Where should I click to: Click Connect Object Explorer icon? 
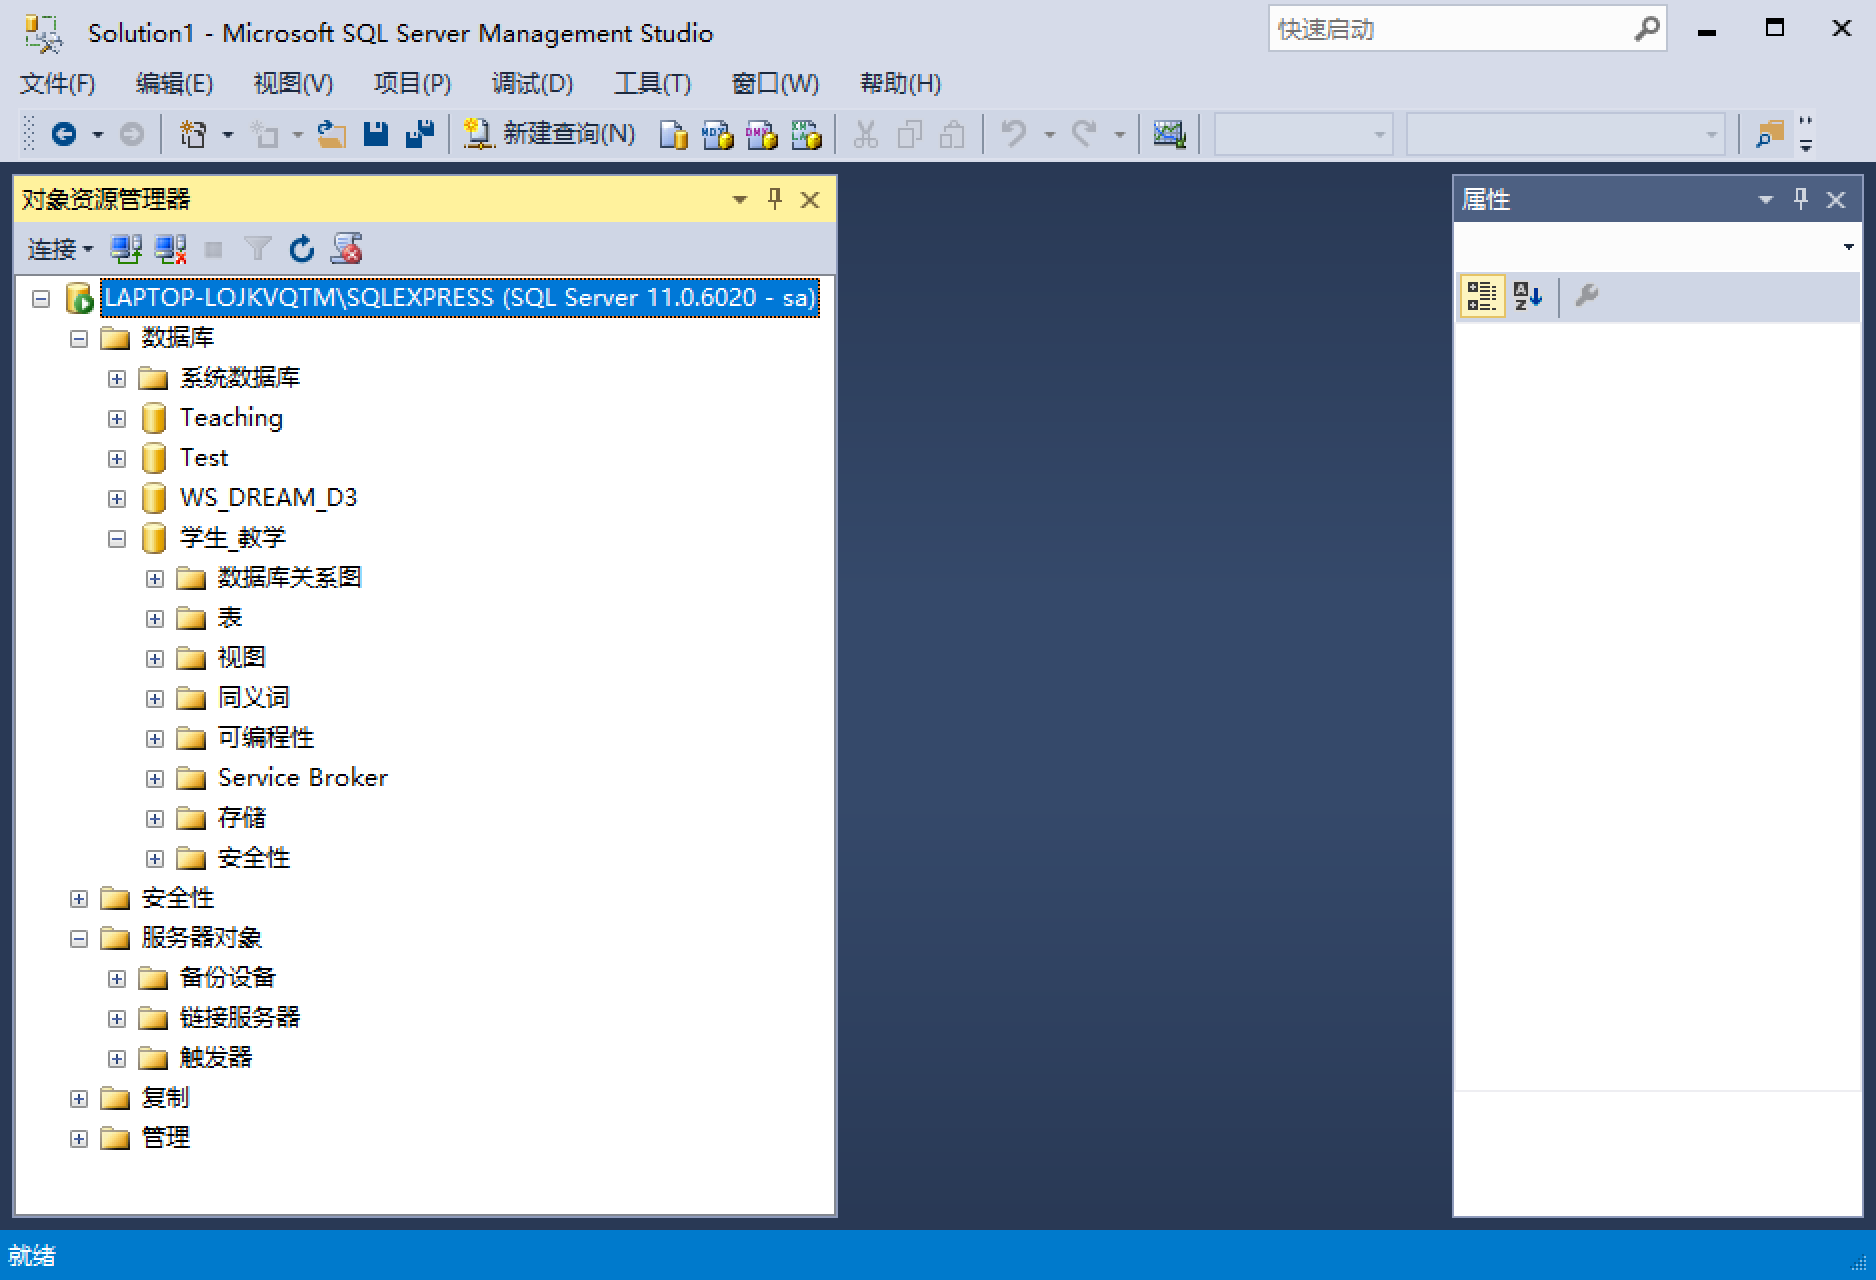[x=126, y=249]
